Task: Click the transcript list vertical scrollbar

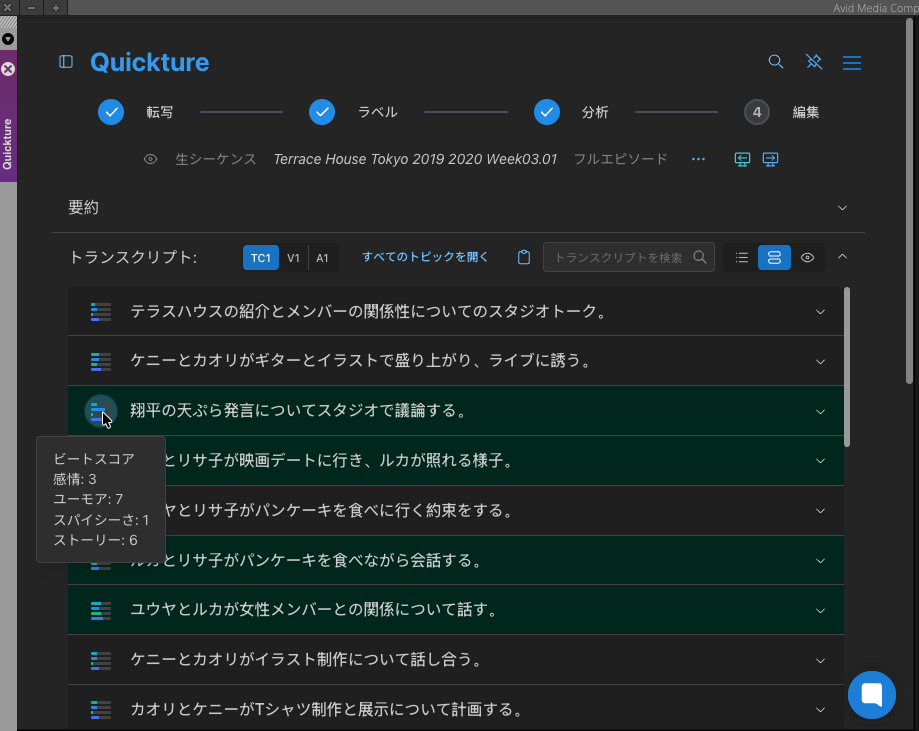Action: pyautogui.click(x=847, y=367)
